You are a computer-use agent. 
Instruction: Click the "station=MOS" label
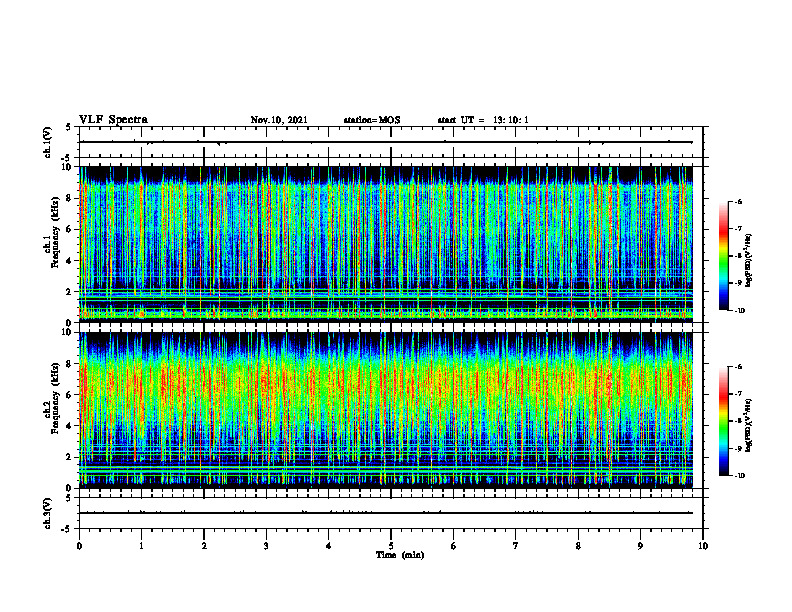(372, 120)
